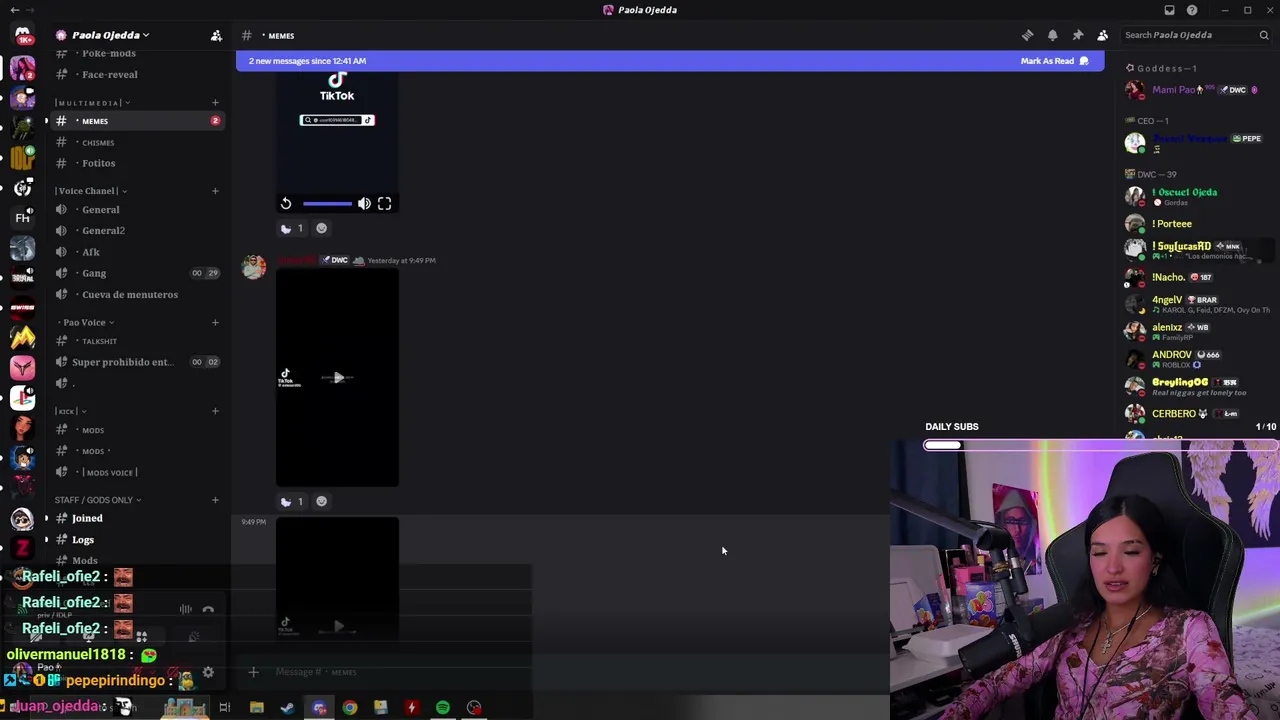The width and height of the screenshot is (1280, 720).
Task: Open Steam from the taskbar
Action: click(x=288, y=708)
